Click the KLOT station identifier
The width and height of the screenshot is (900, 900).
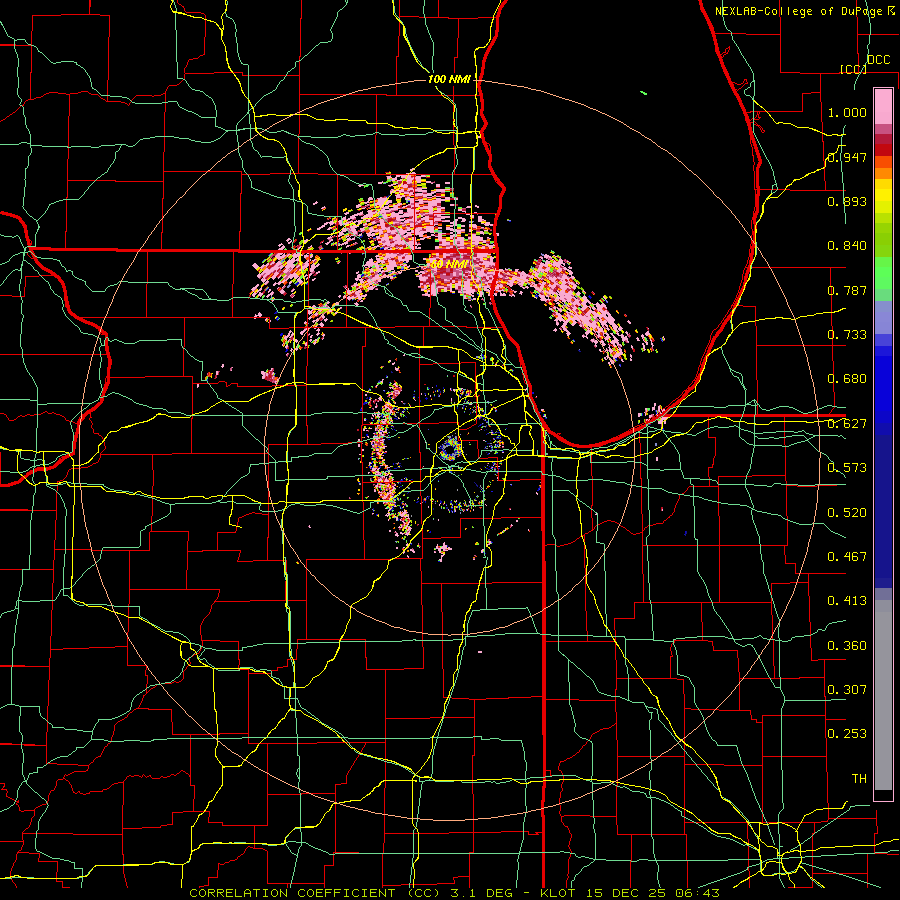tap(557, 893)
